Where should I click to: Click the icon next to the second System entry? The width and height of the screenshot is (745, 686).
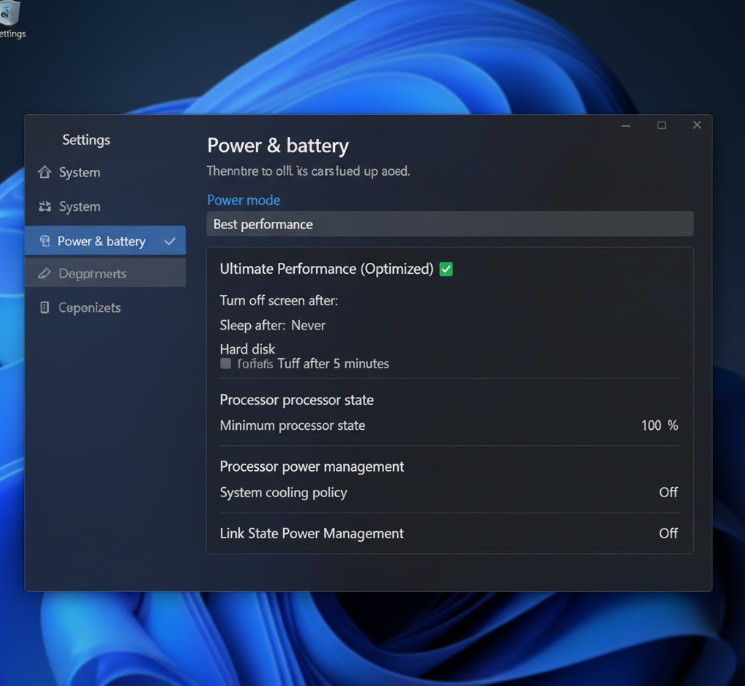pos(44,207)
